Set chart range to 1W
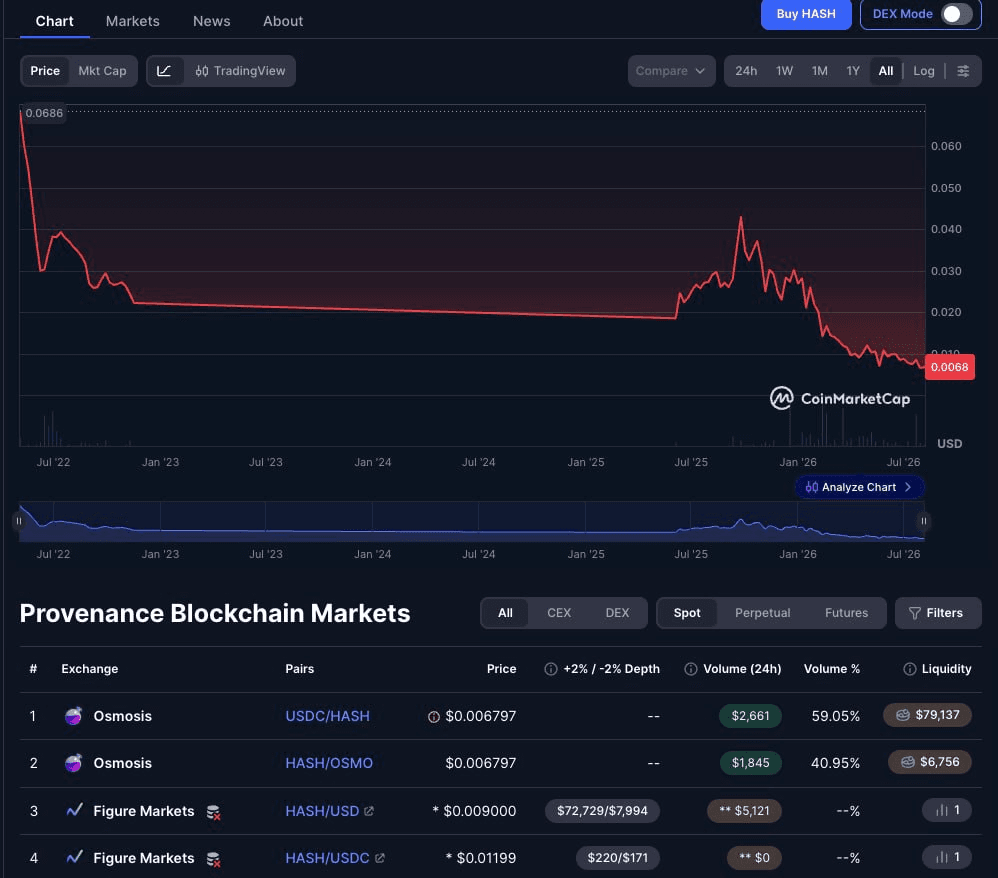This screenshot has height=878, width=998. [784, 71]
